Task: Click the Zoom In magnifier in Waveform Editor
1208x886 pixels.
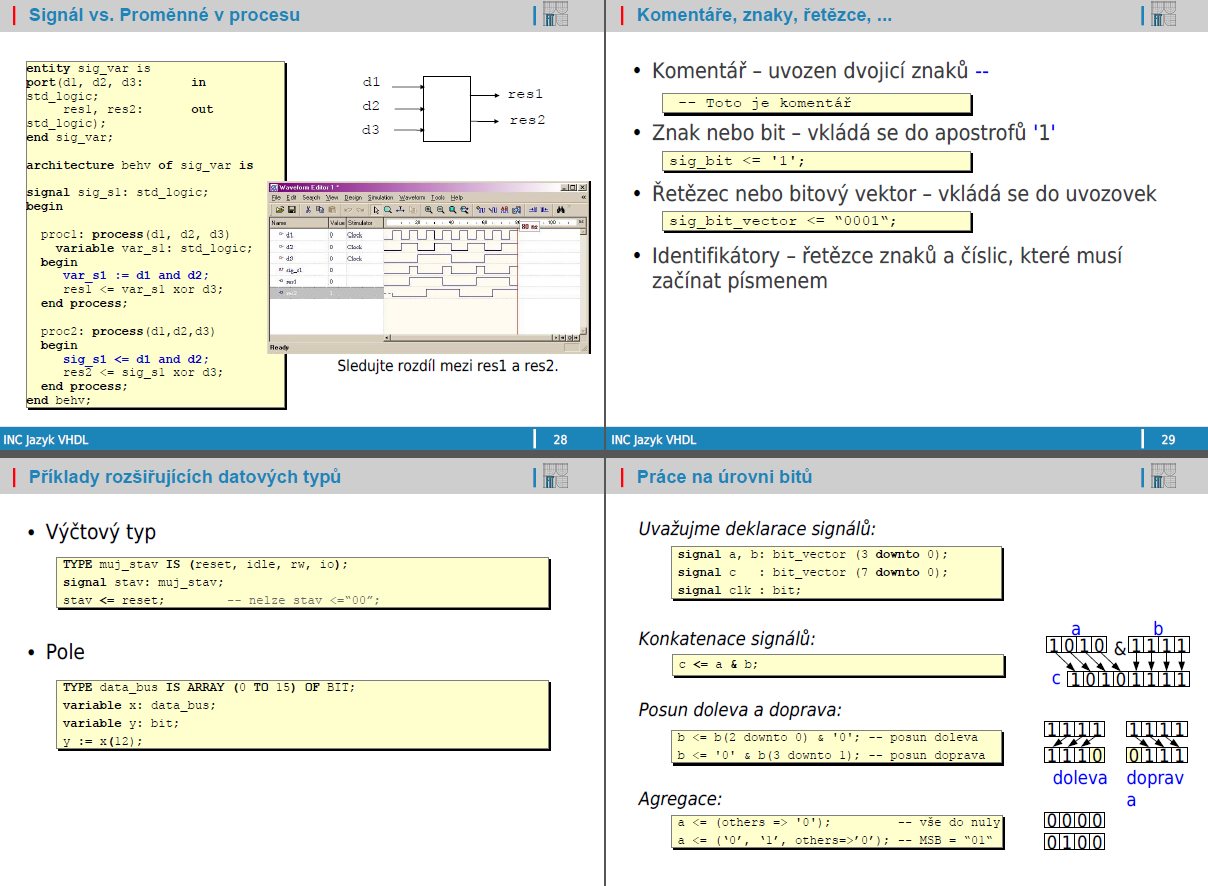Action: (428, 209)
